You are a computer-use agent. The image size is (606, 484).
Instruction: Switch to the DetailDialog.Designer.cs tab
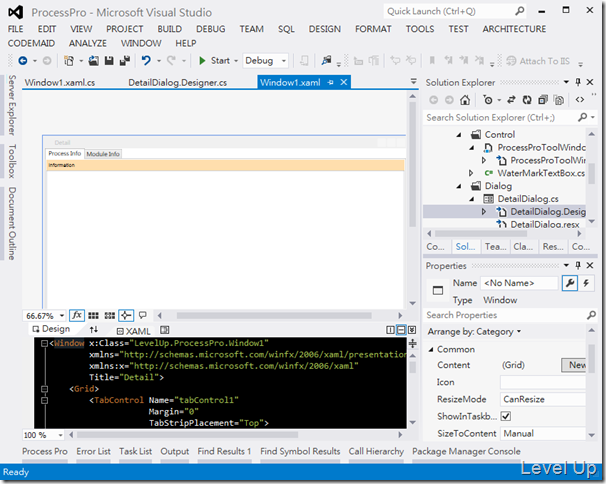click(177, 83)
